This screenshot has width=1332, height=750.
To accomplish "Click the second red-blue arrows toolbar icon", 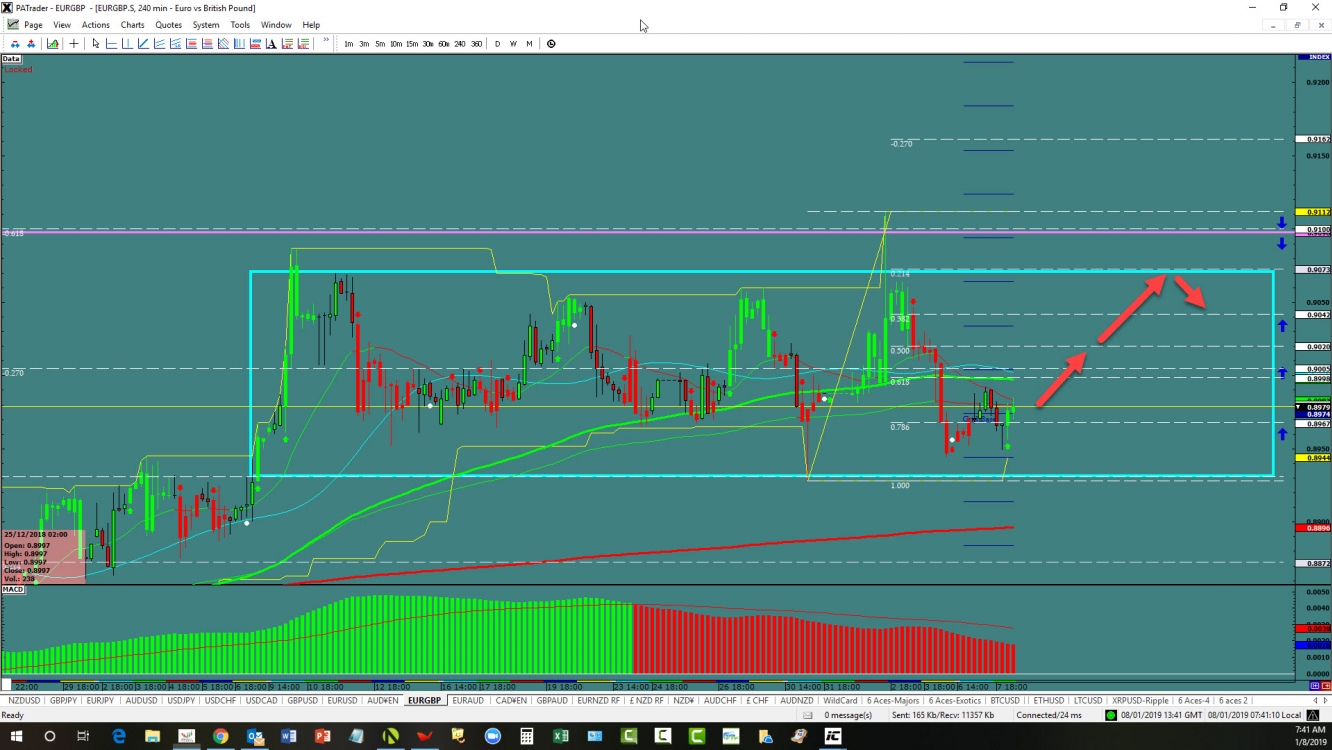I will 31,44.
